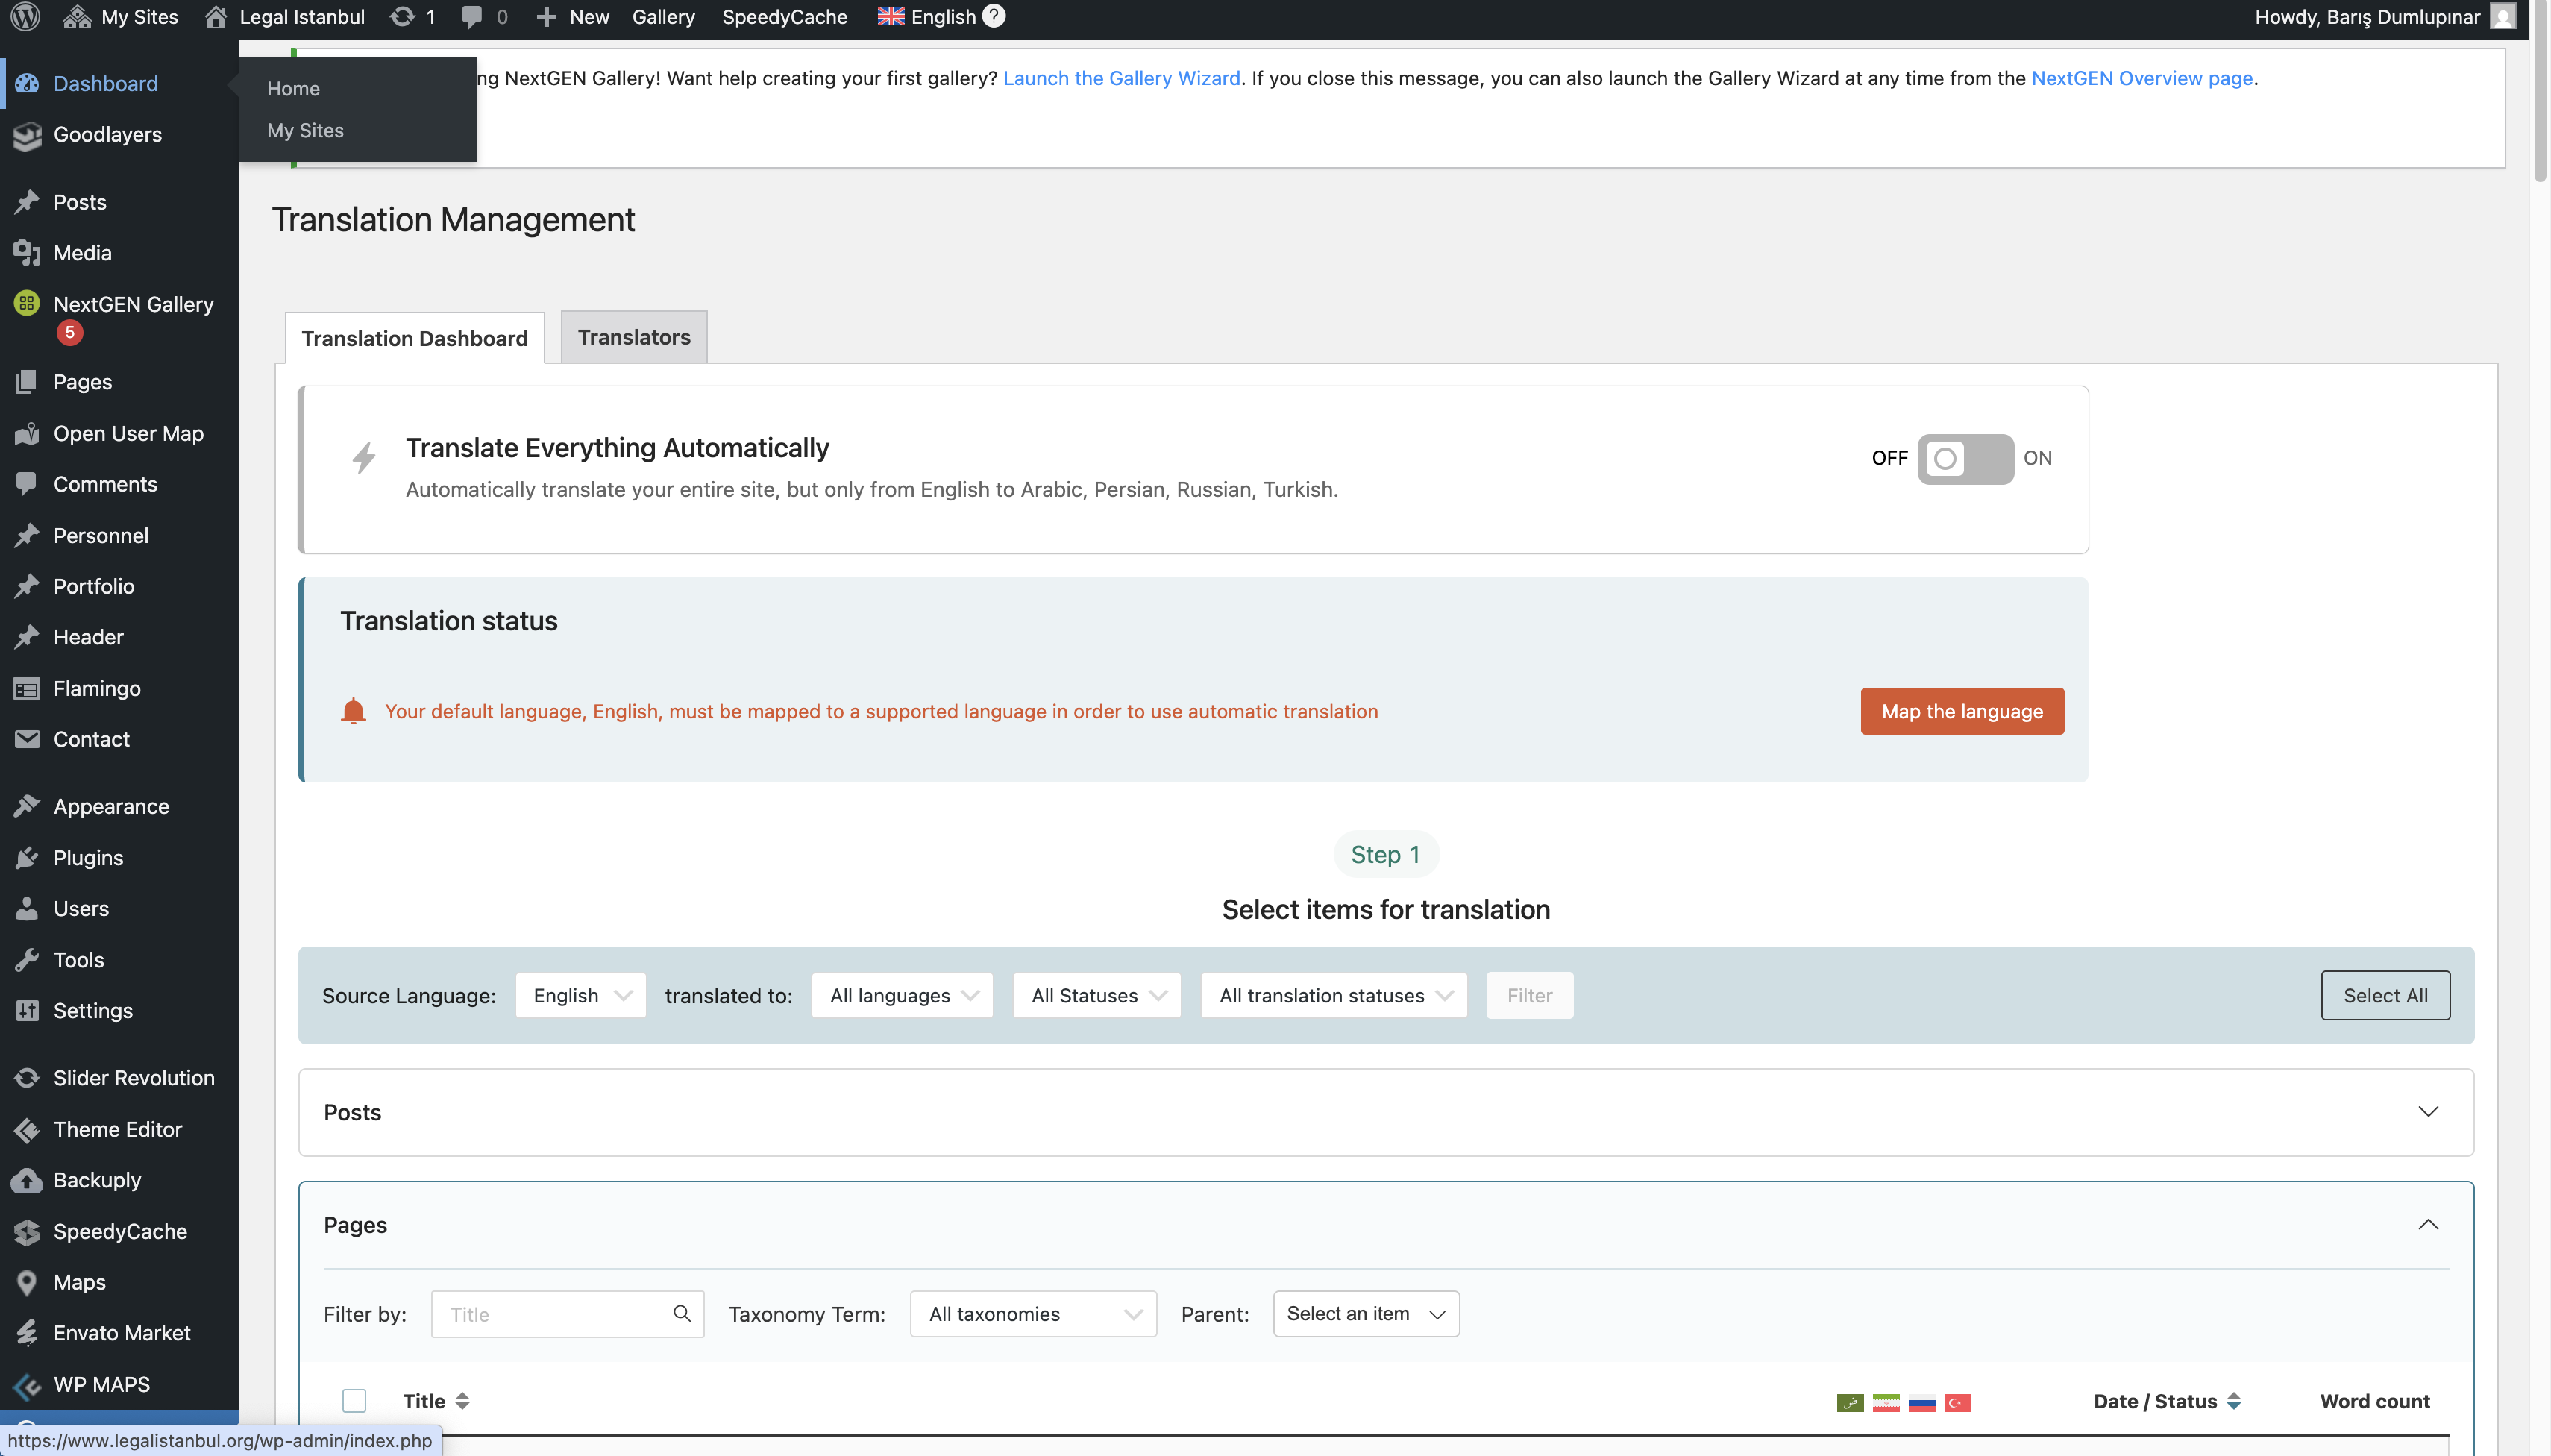This screenshot has height=1456, width=2551.
Task: Click Home in Dashboard submenu
Action: click(x=293, y=88)
